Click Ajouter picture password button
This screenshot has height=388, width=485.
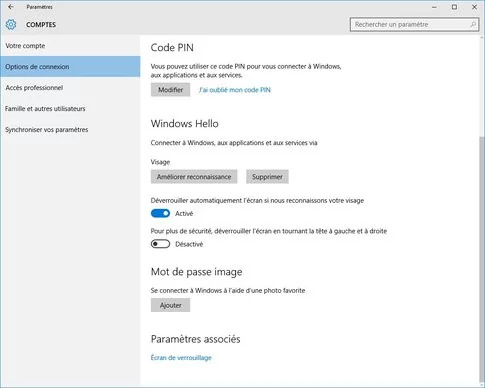click(x=170, y=305)
